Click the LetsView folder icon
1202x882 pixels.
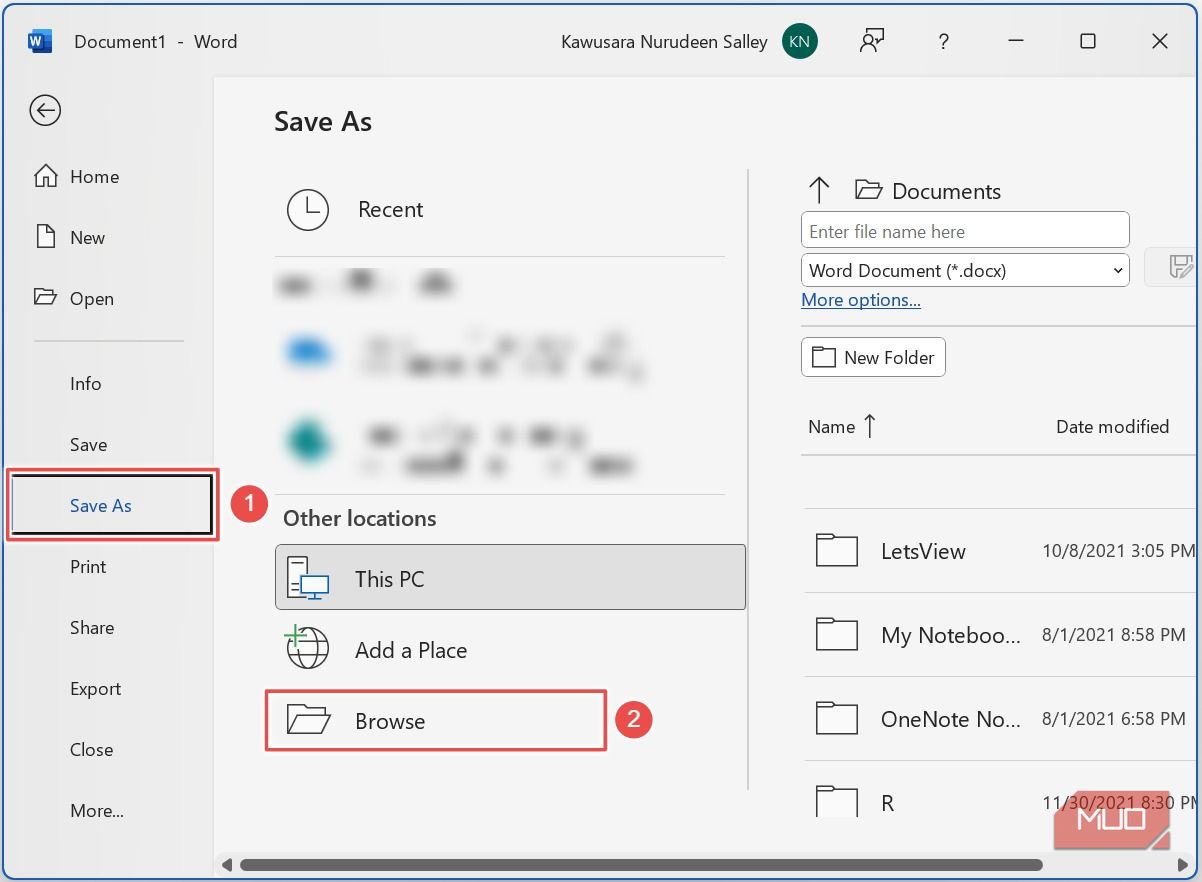(837, 550)
